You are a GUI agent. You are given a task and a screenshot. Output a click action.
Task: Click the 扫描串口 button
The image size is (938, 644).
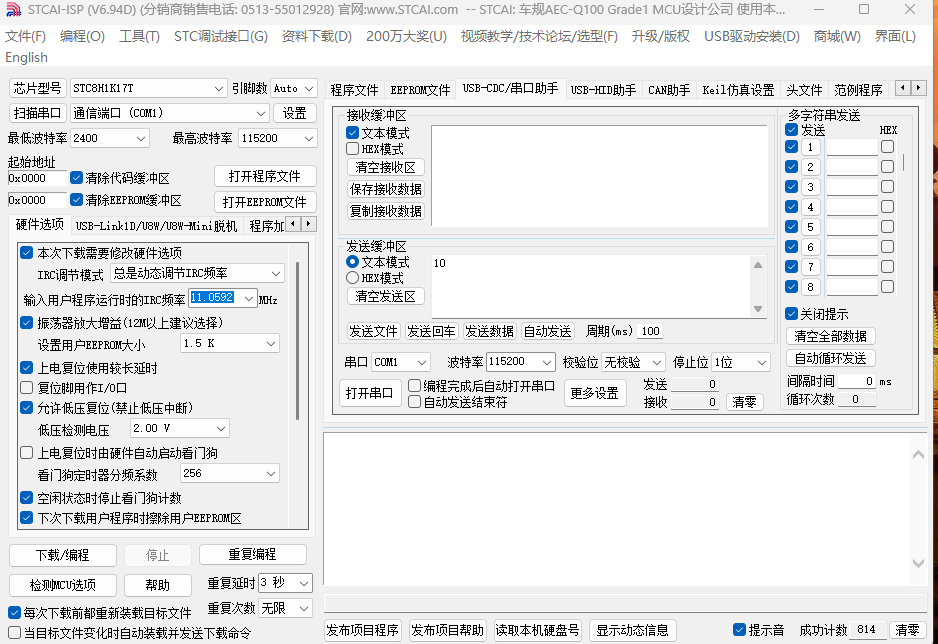pyautogui.click(x=37, y=113)
